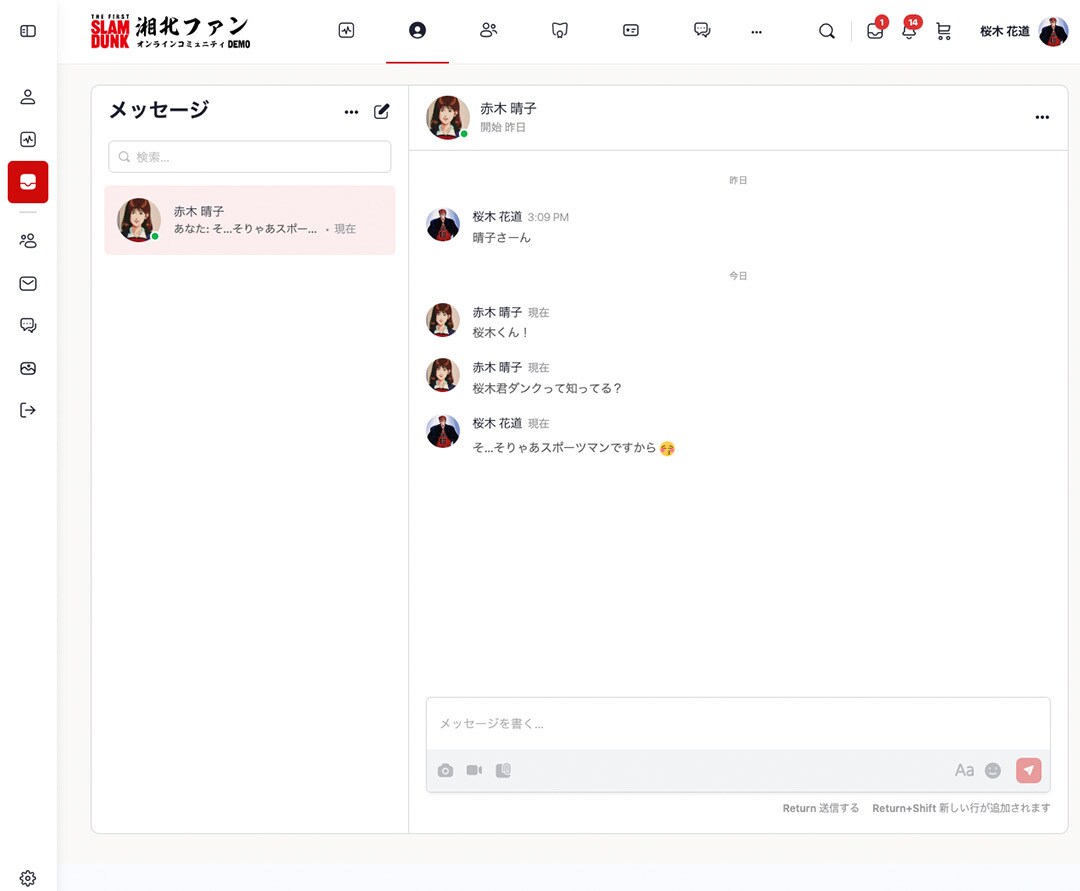Open the groups icon in left sidebar
Screen dimensions: 1080x891
point(28,241)
